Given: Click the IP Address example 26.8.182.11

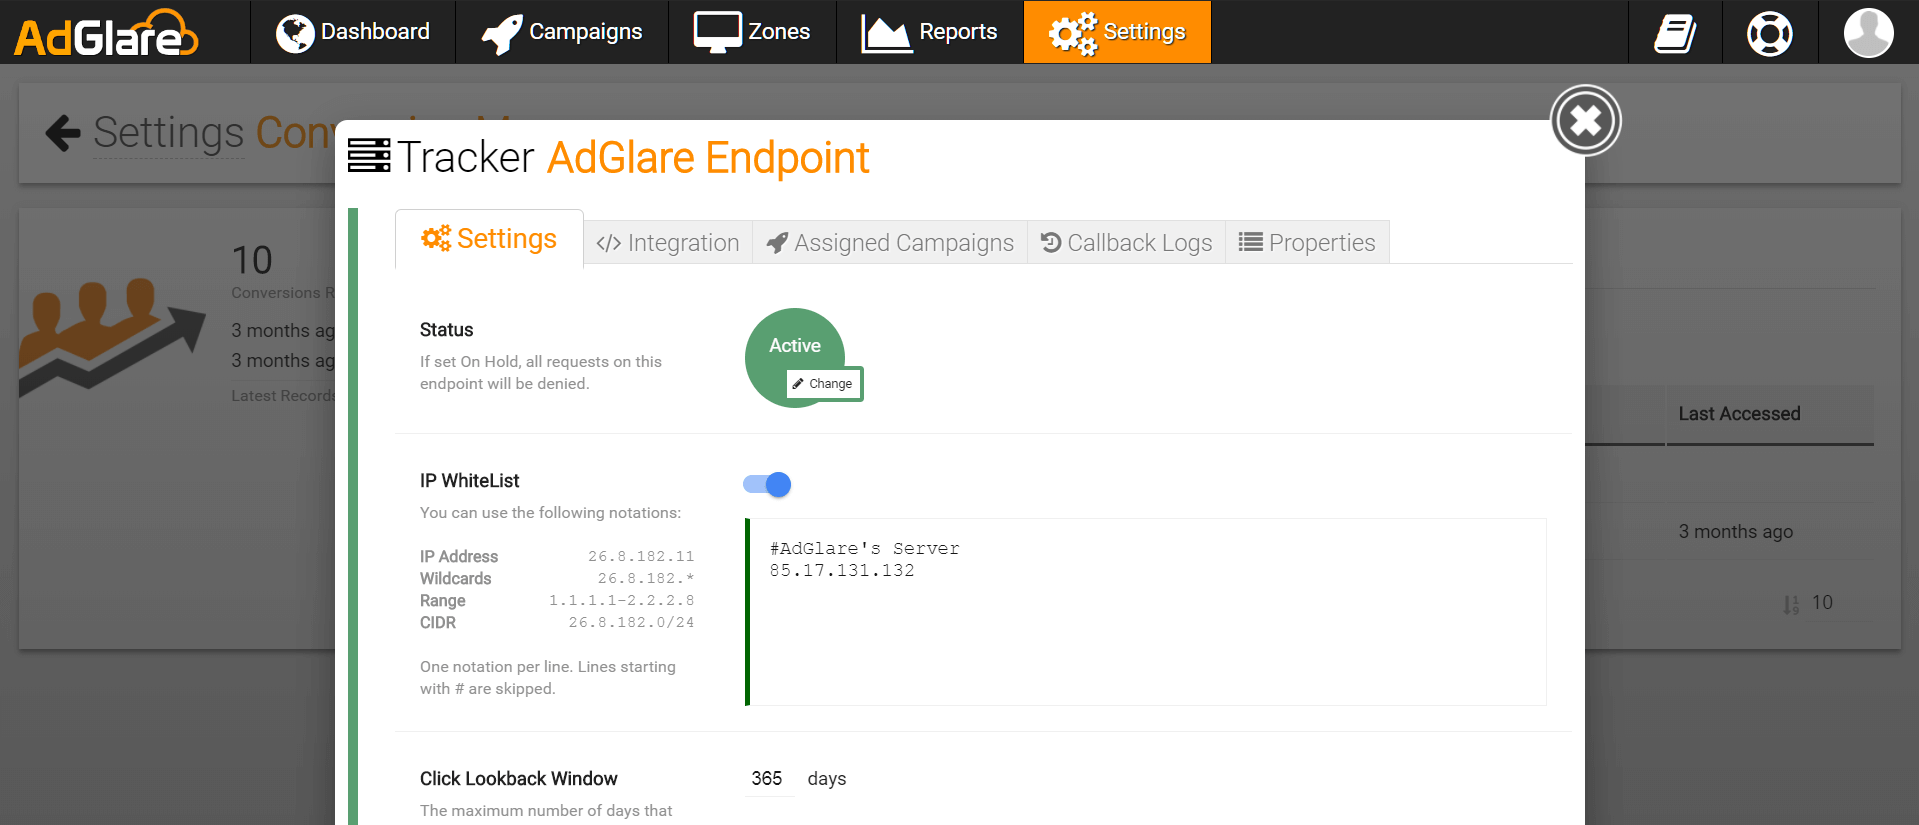Looking at the screenshot, I should pos(641,557).
